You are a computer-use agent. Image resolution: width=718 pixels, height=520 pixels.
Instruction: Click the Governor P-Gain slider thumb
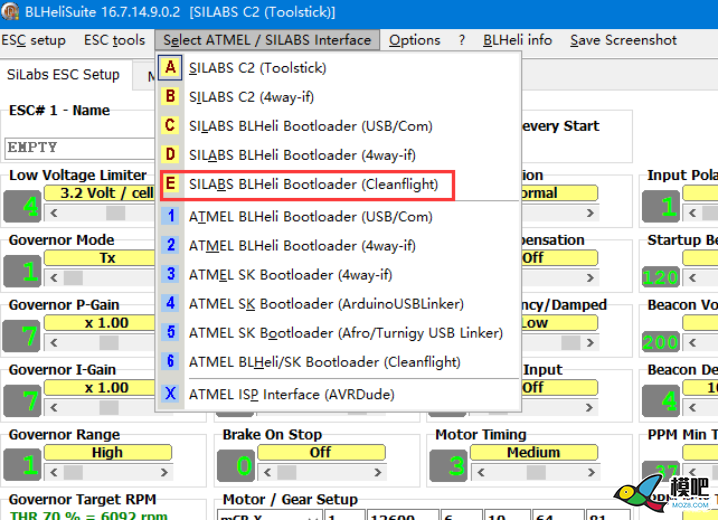tap(109, 342)
